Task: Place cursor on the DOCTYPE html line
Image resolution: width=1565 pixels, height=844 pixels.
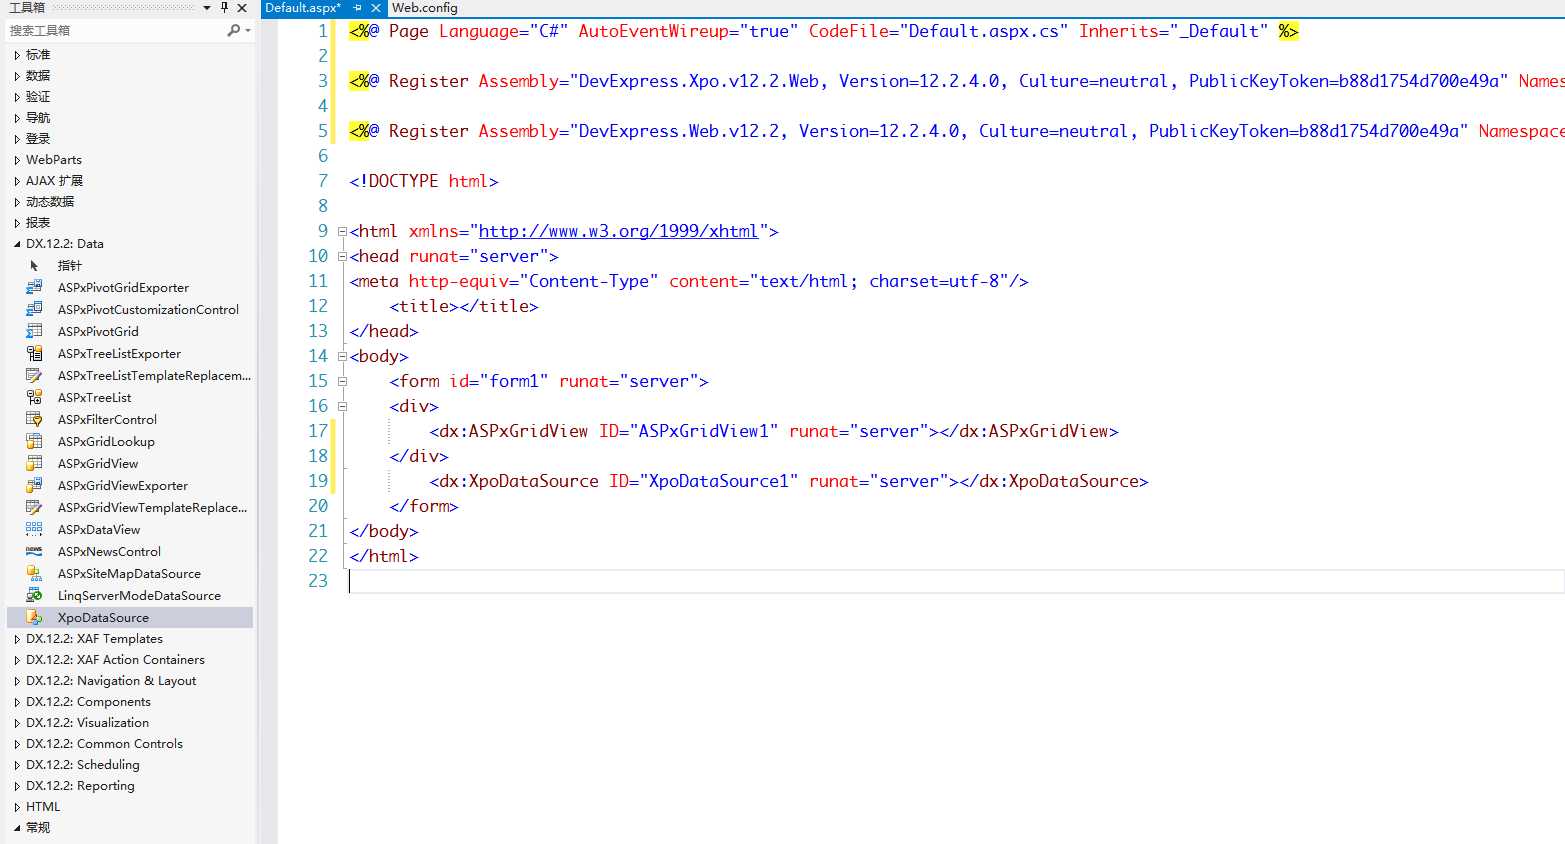Action: click(x=424, y=181)
